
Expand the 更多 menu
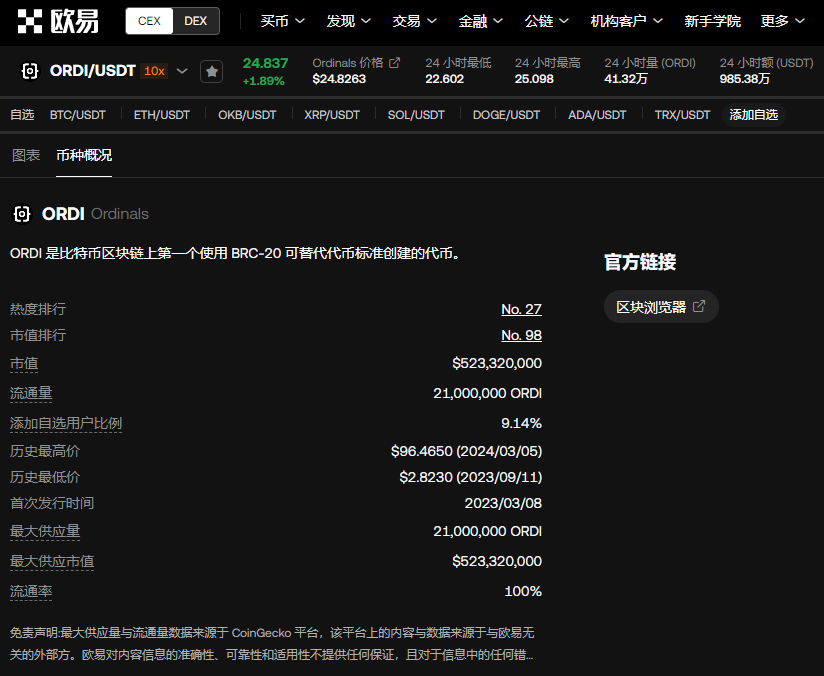tap(782, 21)
